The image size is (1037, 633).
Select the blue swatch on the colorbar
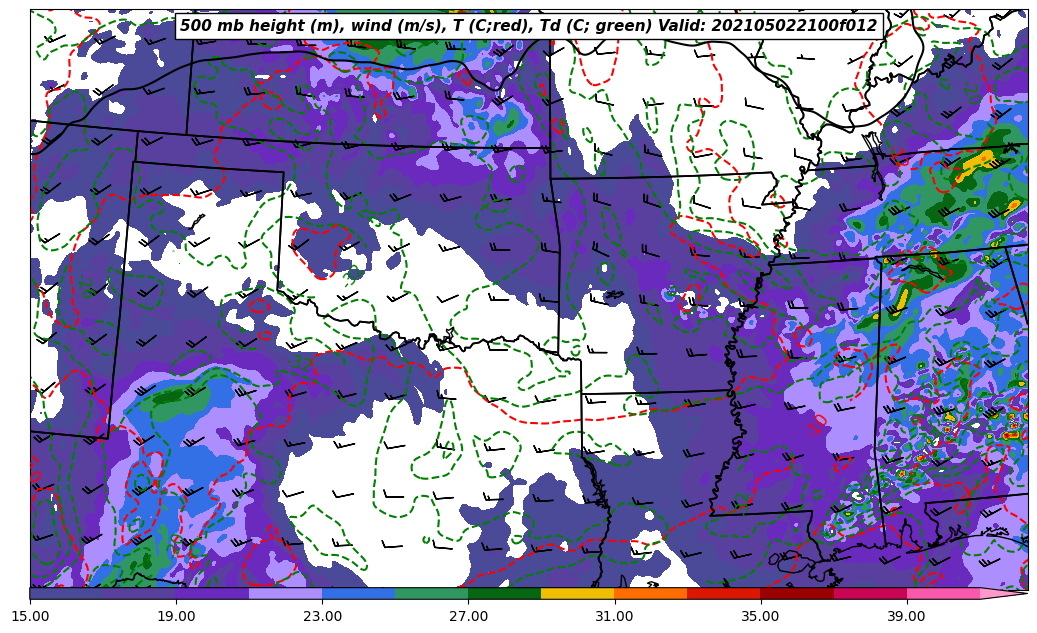[358, 593]
